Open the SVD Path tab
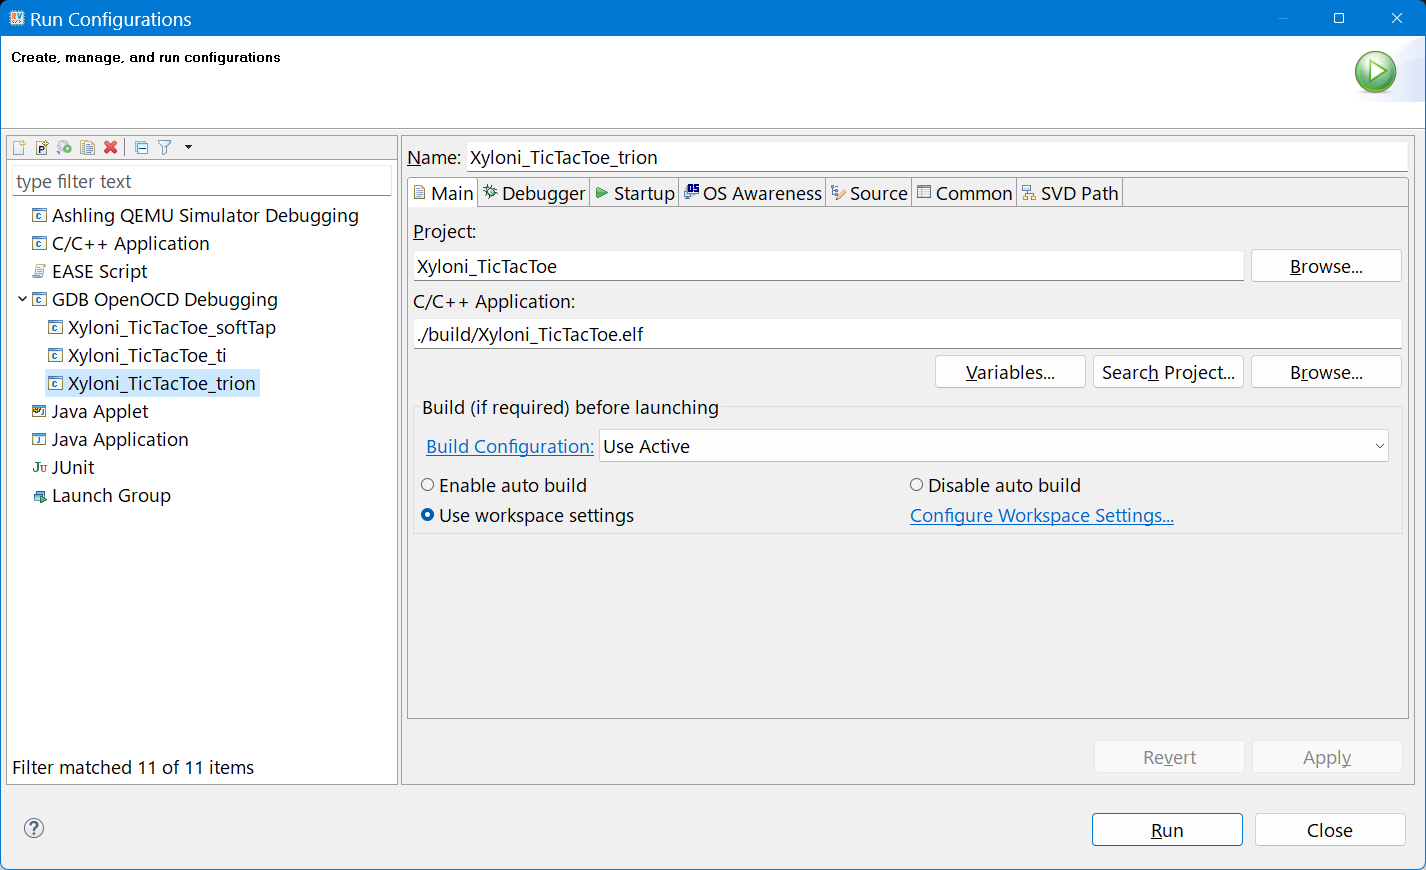 (1070, 193)
